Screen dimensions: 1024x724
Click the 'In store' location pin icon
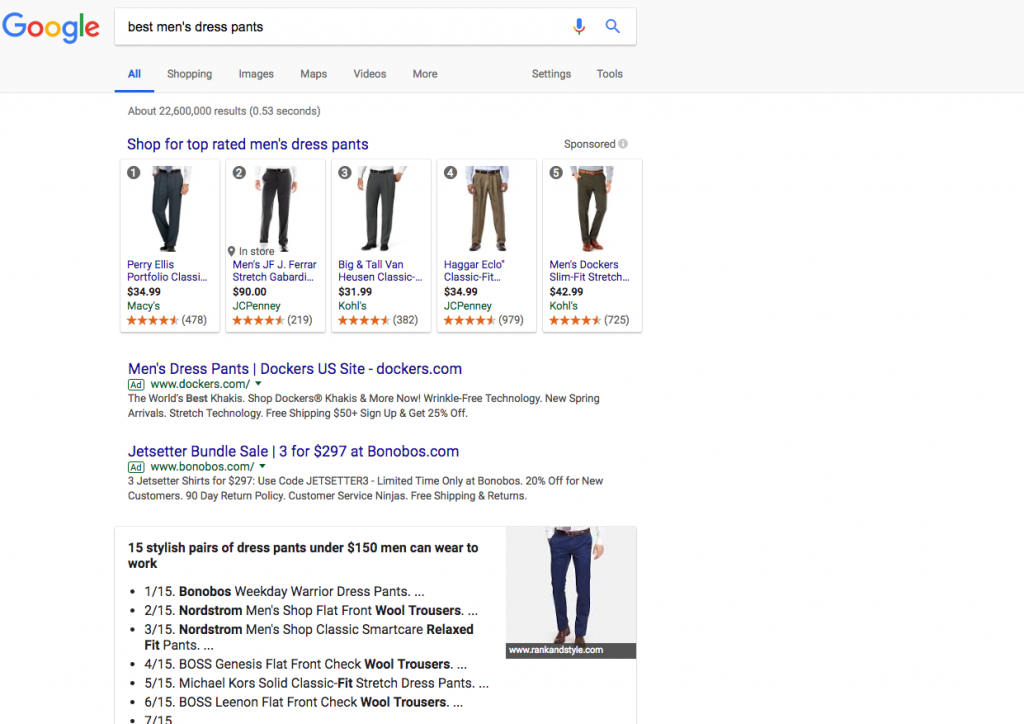[232, 252]
